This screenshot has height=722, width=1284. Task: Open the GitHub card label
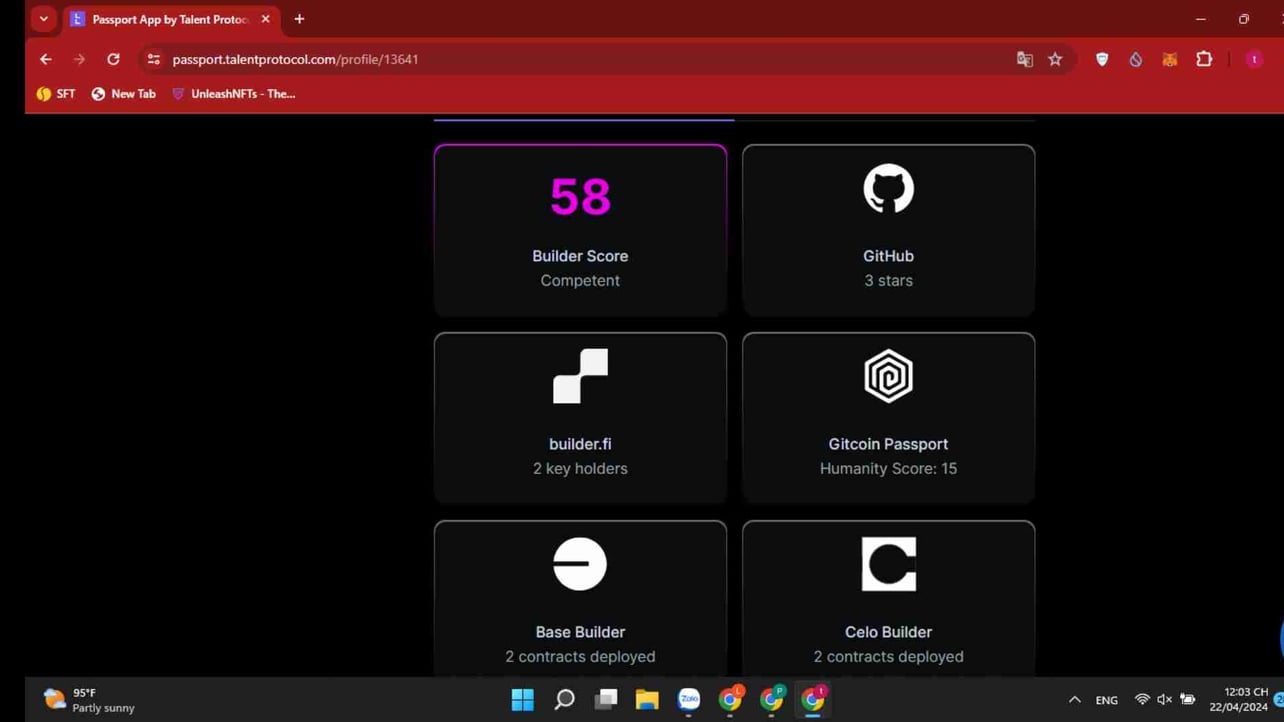point(888,256)
